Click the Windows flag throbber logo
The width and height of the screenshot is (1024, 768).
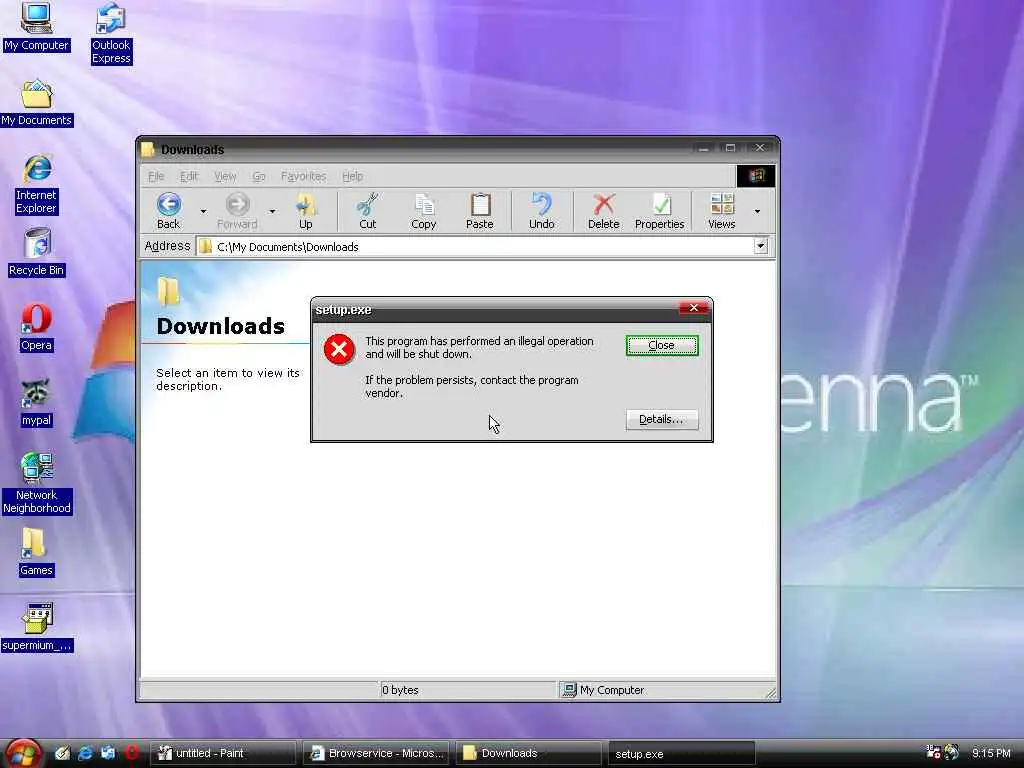pos(756,176)
